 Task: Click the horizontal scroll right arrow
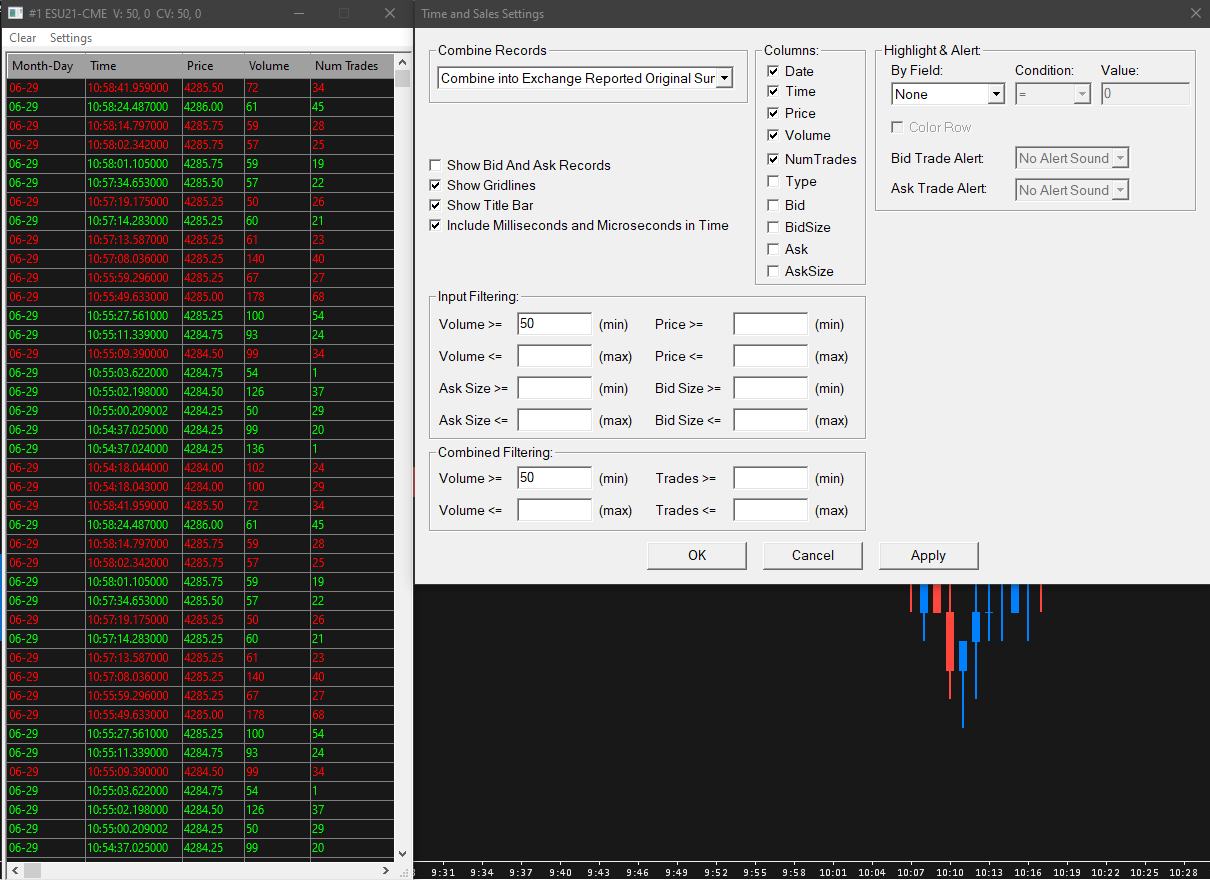point(386,871)
